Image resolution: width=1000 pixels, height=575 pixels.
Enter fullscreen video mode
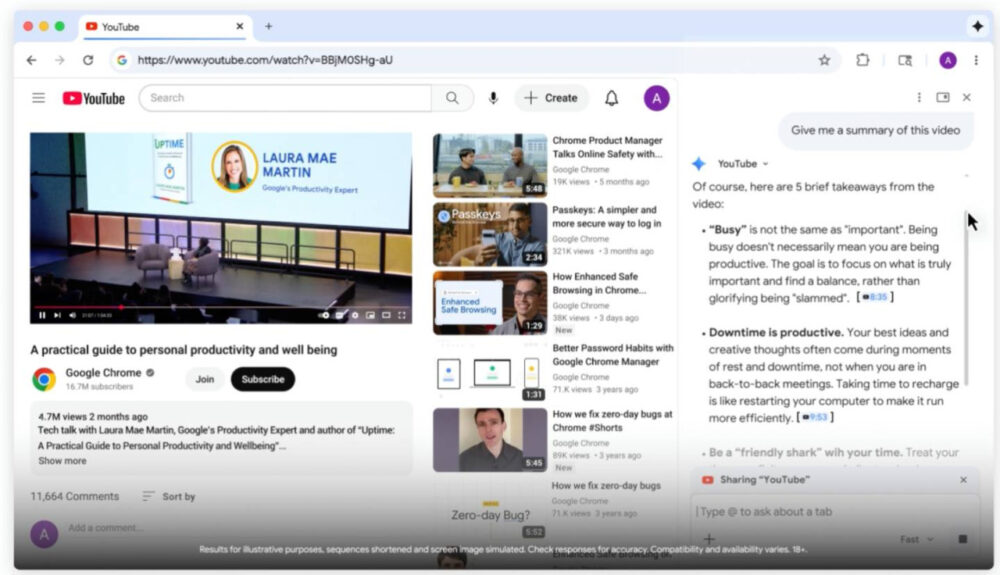(x=402, y=315)
